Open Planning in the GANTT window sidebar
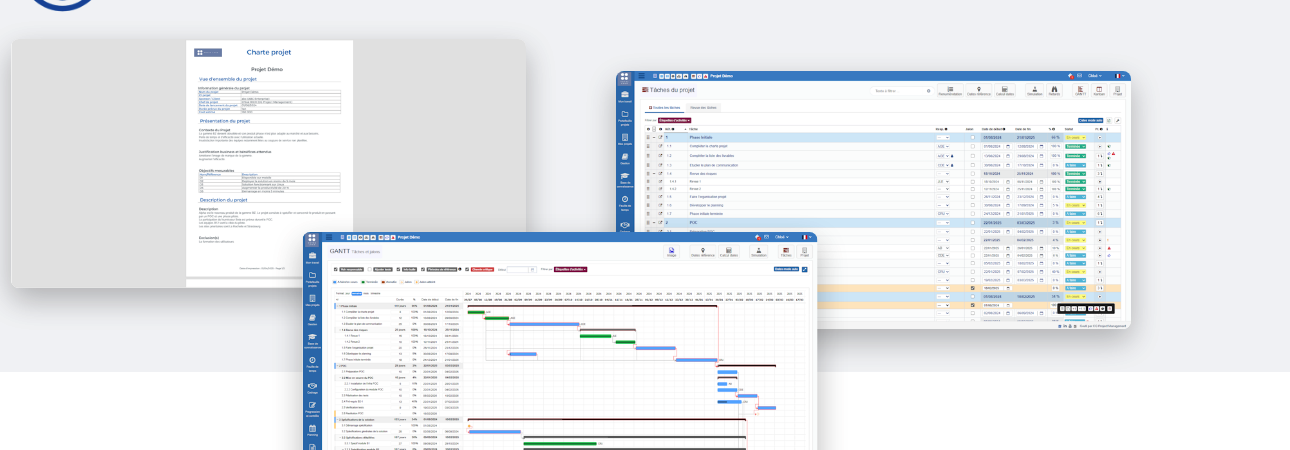The image size is (1290, 450). click(x=312, y=431)
